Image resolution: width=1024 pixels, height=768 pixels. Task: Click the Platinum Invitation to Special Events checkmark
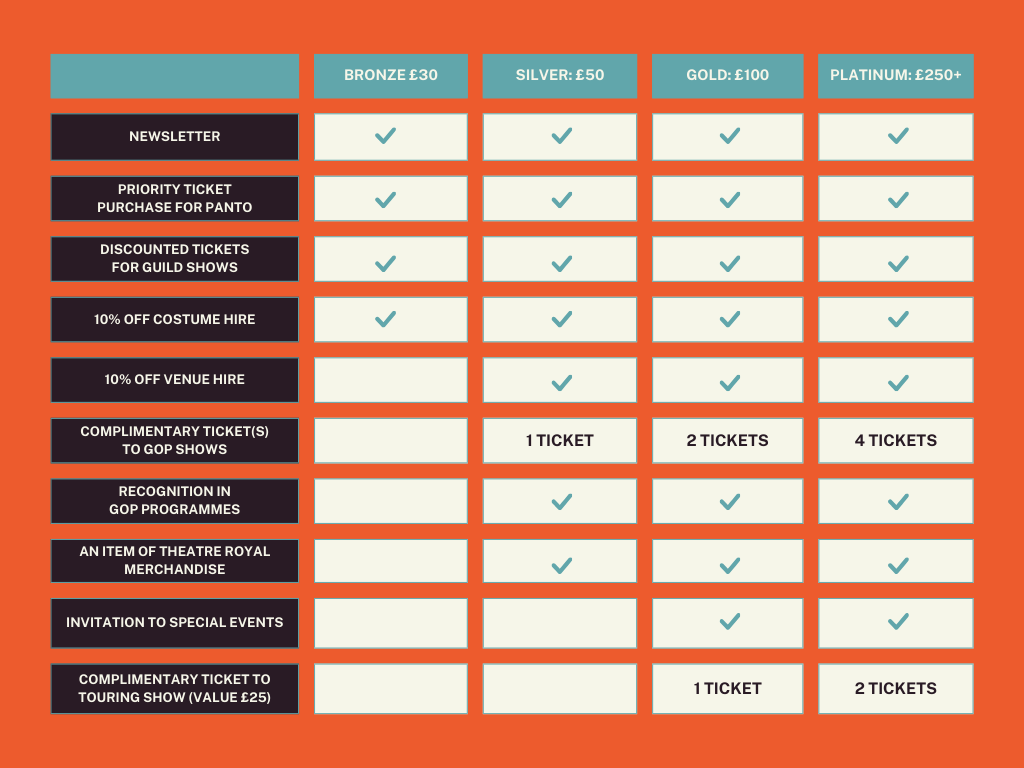click(898, 621)
